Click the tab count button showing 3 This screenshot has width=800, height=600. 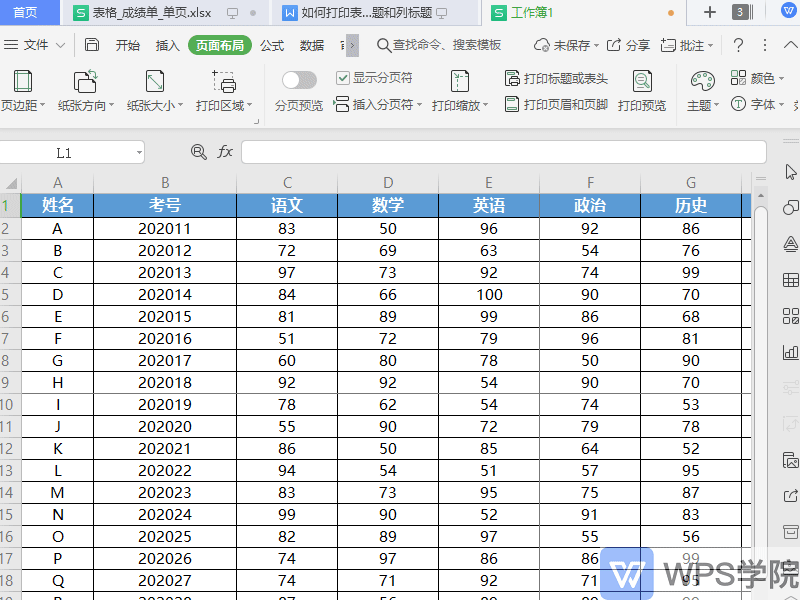pos(740,12)
